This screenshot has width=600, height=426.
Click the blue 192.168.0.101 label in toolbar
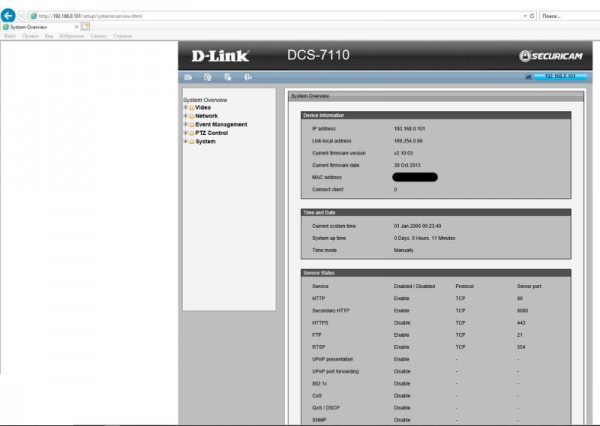[x=560, y=76]
